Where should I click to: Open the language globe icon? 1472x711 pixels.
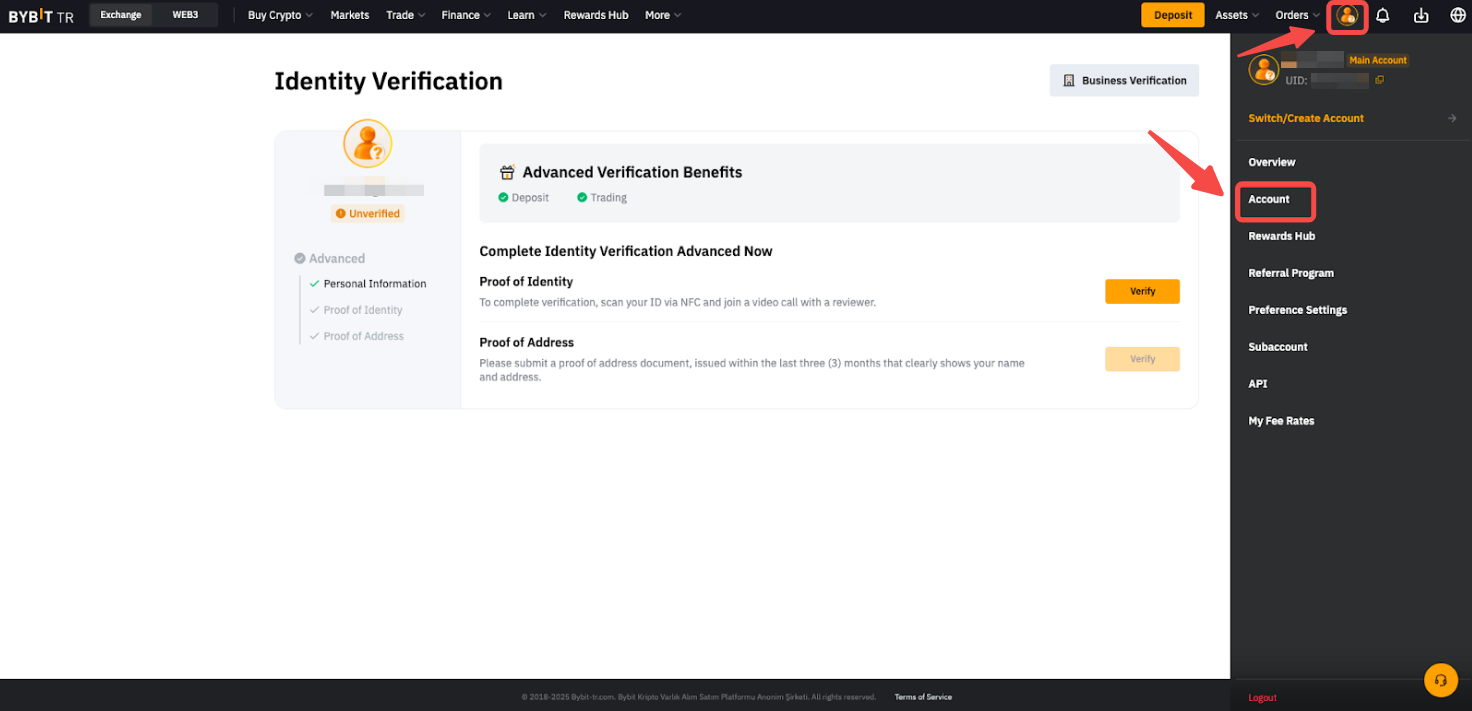[1457, 16]
